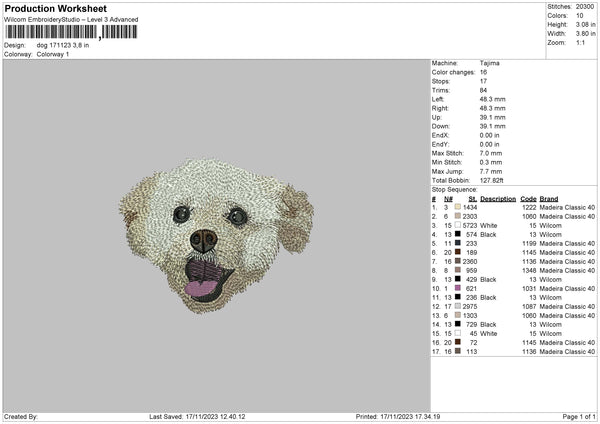Pick the black swatch in stop 4
Image resolution: width=600 pixels, height=424 pixels.
(x=457, y=233)
